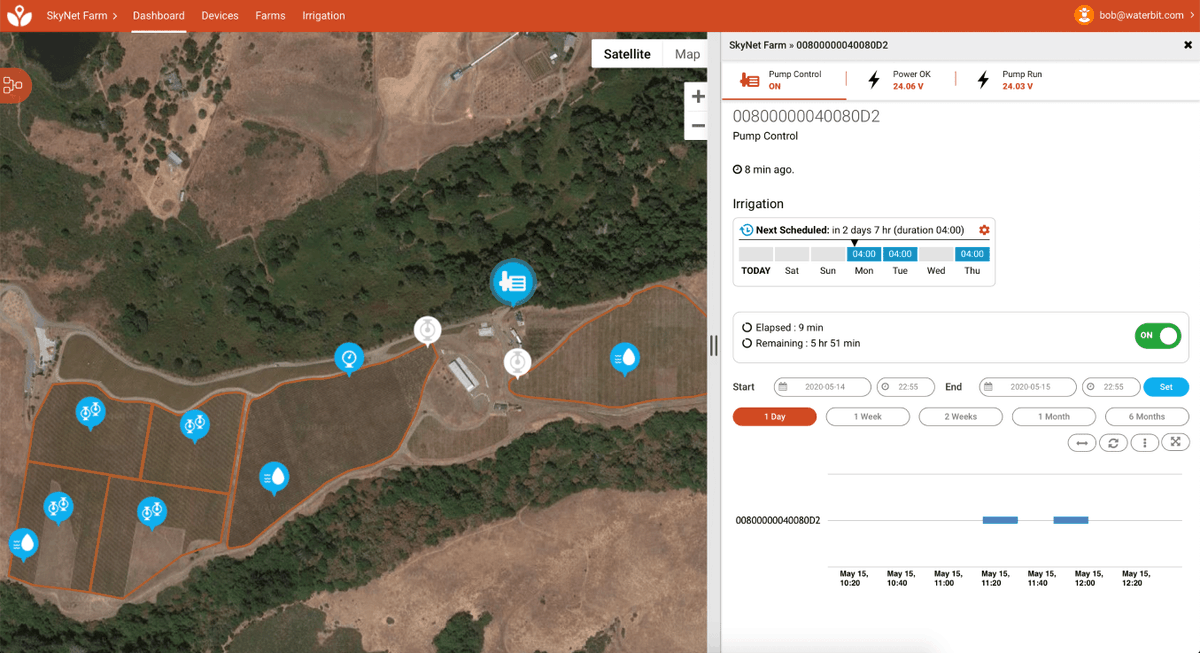Click the valve marker in the lower-right vineyard block
This screenshot has width=1200, height=653.
[151, 513]
